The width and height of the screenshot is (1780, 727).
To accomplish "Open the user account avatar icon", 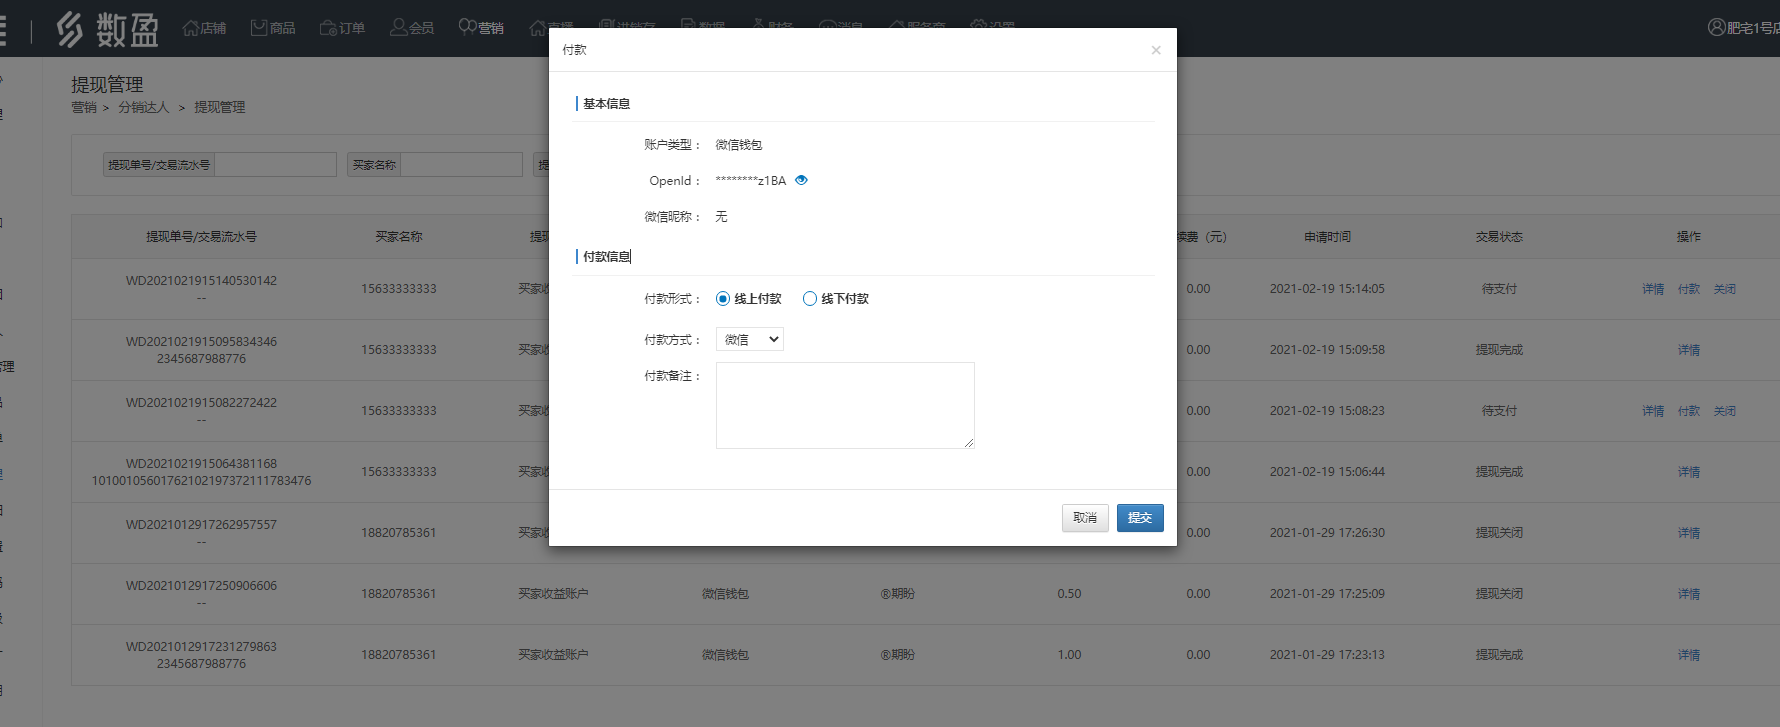I will click(x=1716, y=28).
